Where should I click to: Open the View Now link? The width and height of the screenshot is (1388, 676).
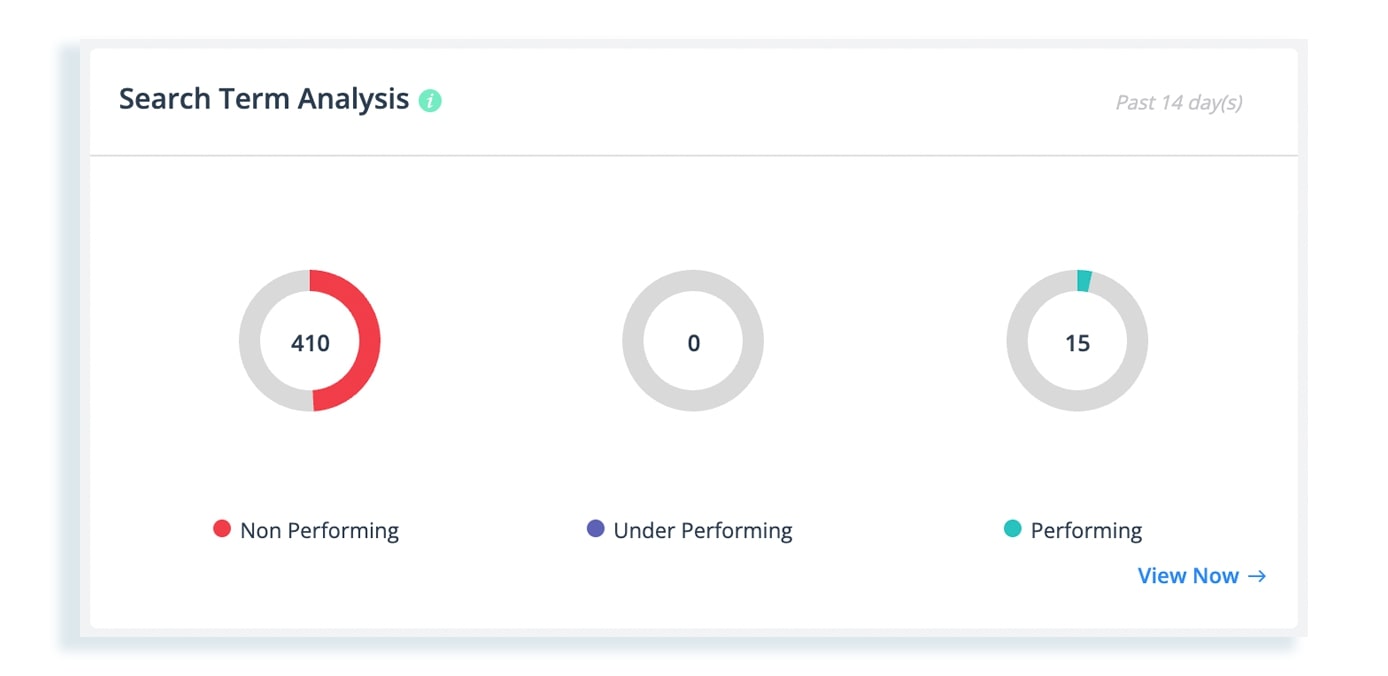1202,576
